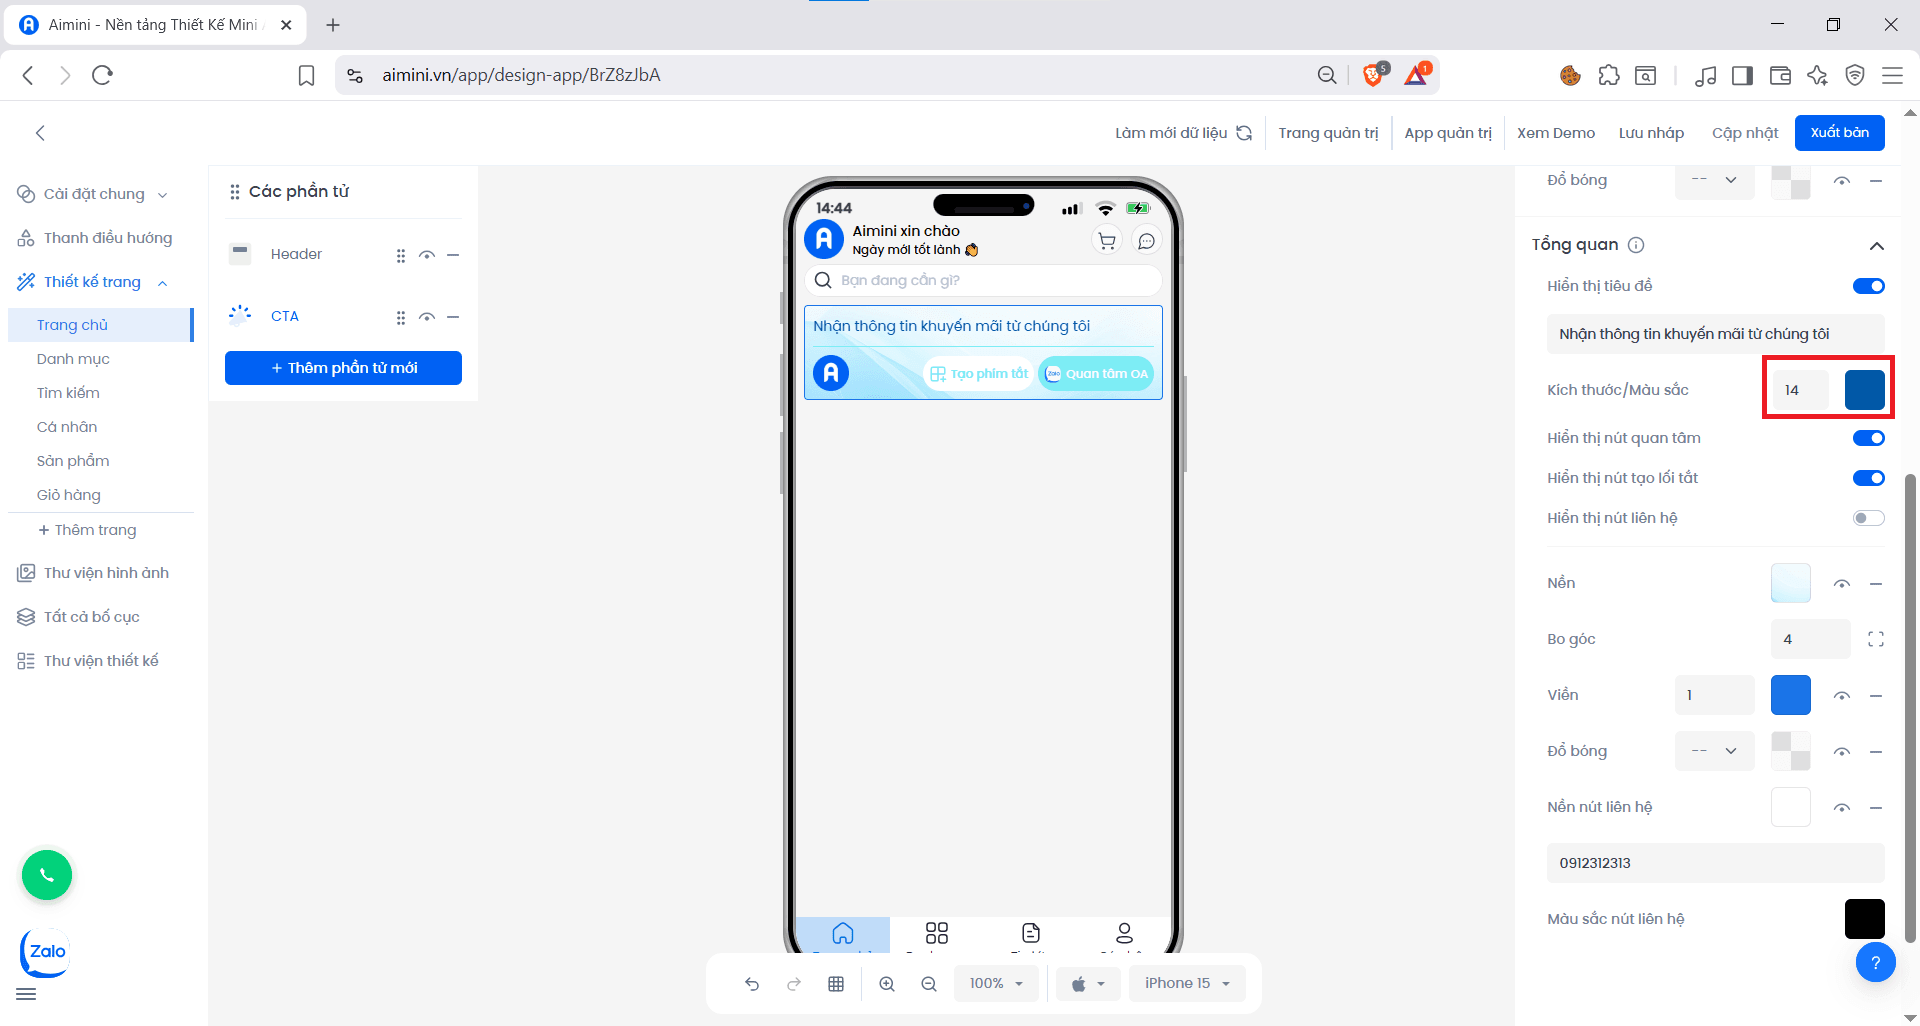Collapse the Thiết kế trang section
Screen dimensions: 1920x1026
tap(163, 282)
